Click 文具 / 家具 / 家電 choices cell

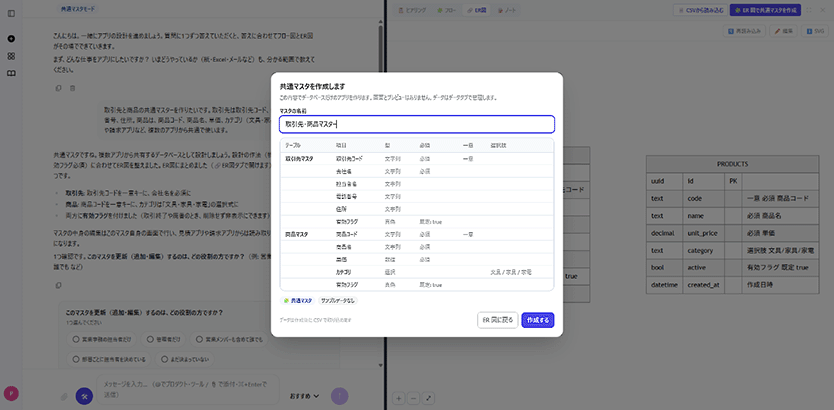511,272
